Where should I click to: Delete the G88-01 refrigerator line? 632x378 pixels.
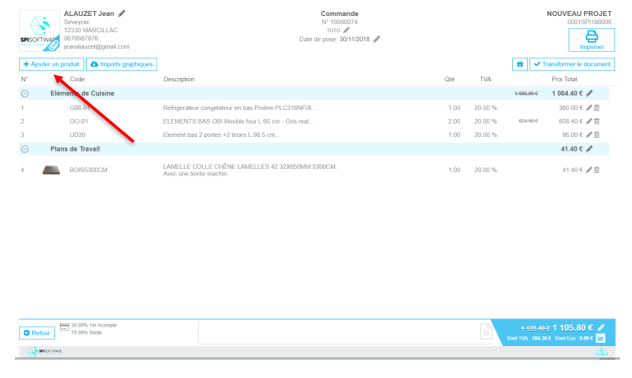(597, 108)
